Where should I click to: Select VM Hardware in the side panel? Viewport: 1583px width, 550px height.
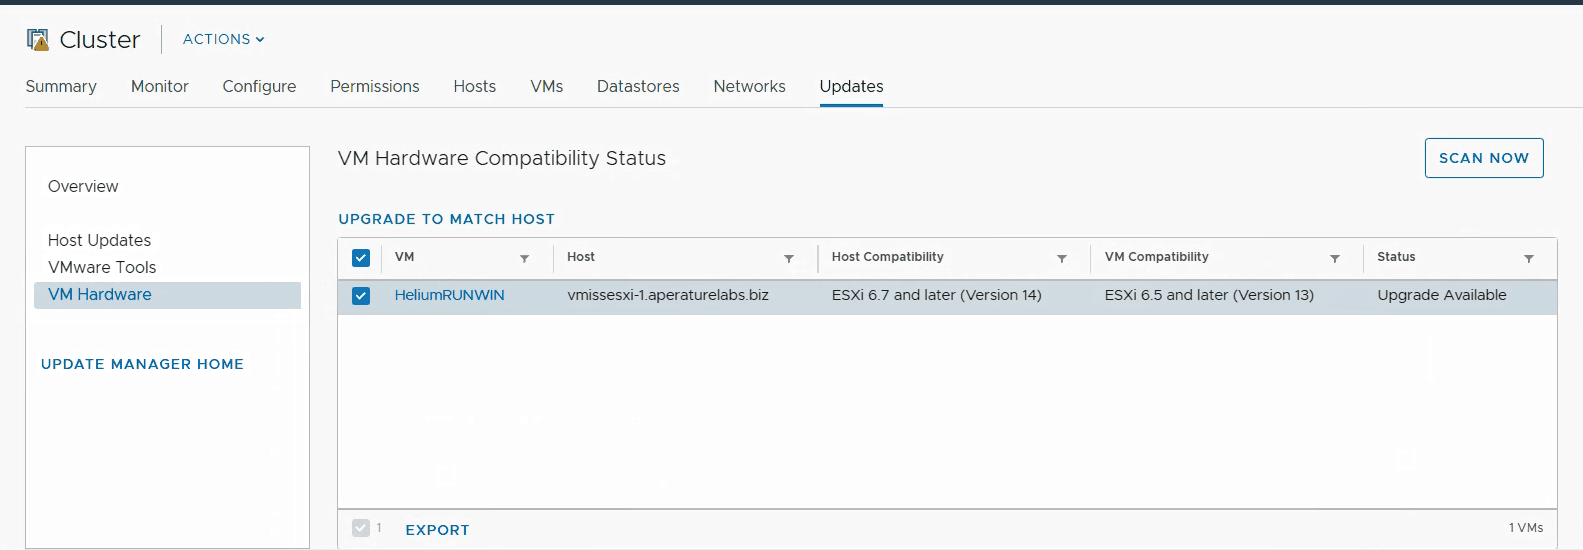coord(167,295)
